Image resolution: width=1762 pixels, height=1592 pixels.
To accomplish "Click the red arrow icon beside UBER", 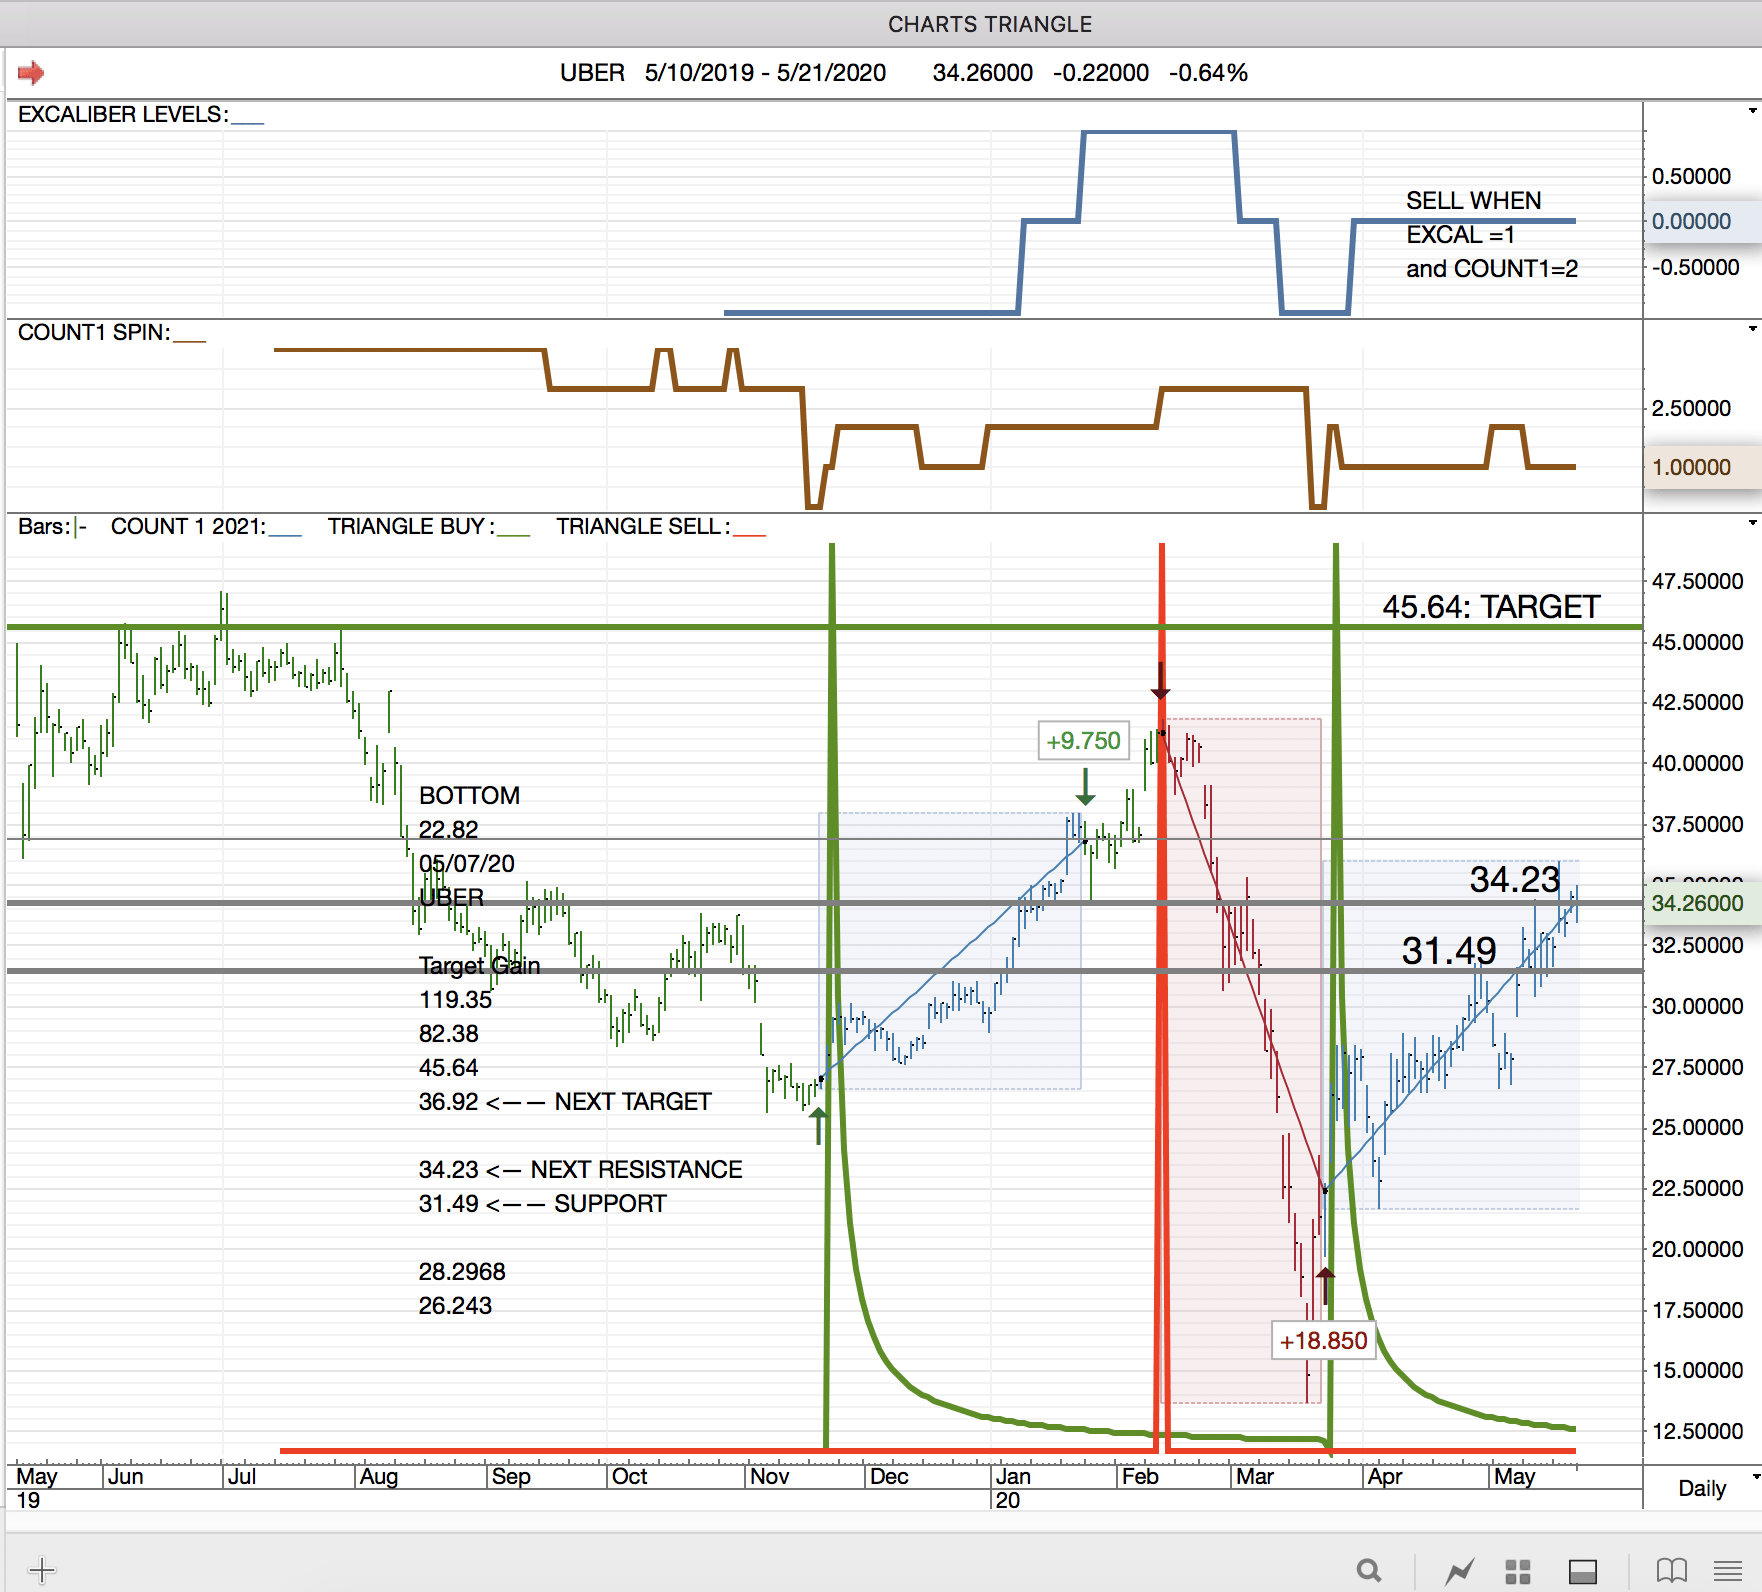I will click(x=31, y=73).
